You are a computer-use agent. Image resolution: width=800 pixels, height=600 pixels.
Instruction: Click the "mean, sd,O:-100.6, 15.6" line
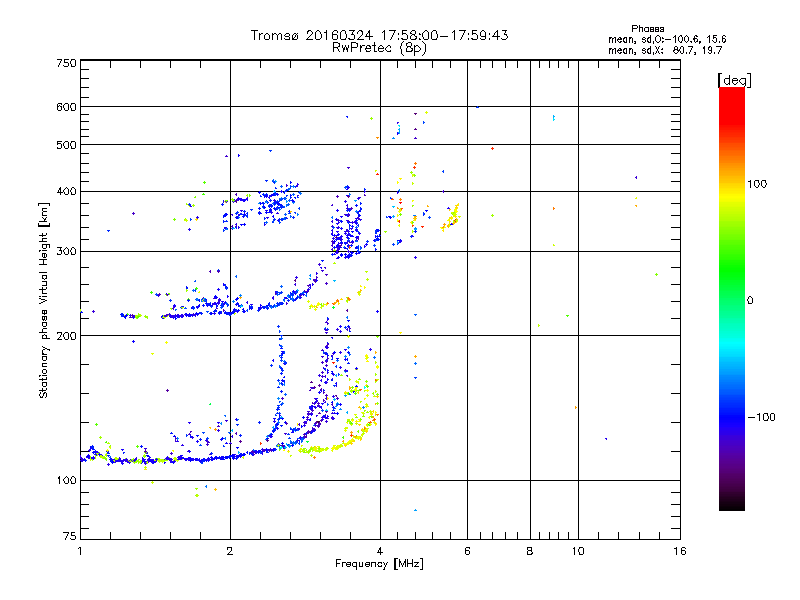click(667, 39)
